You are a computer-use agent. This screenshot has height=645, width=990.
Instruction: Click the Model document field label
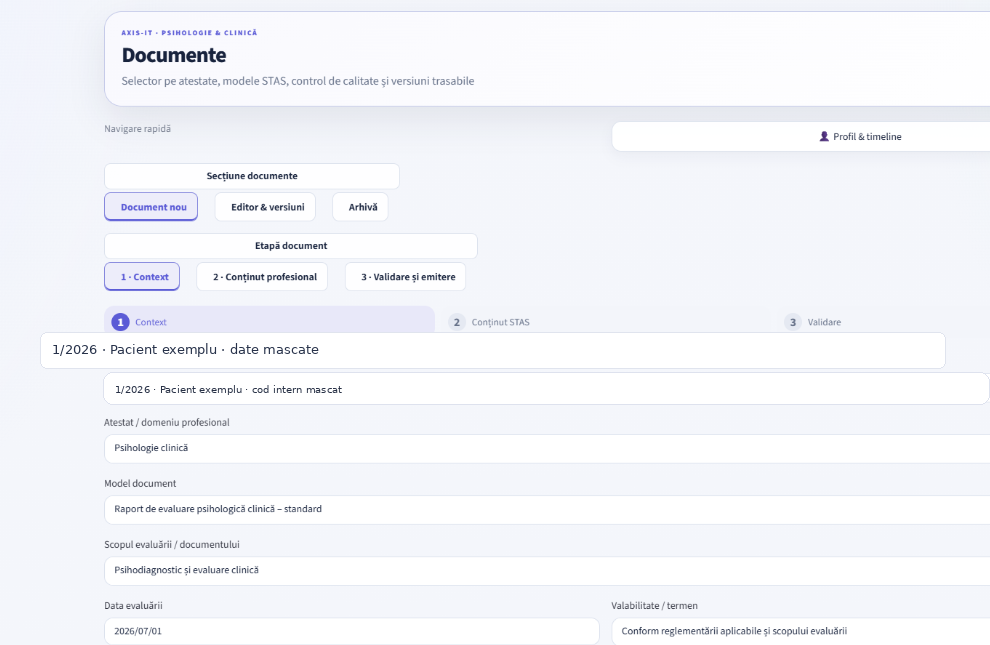(140, 483)
